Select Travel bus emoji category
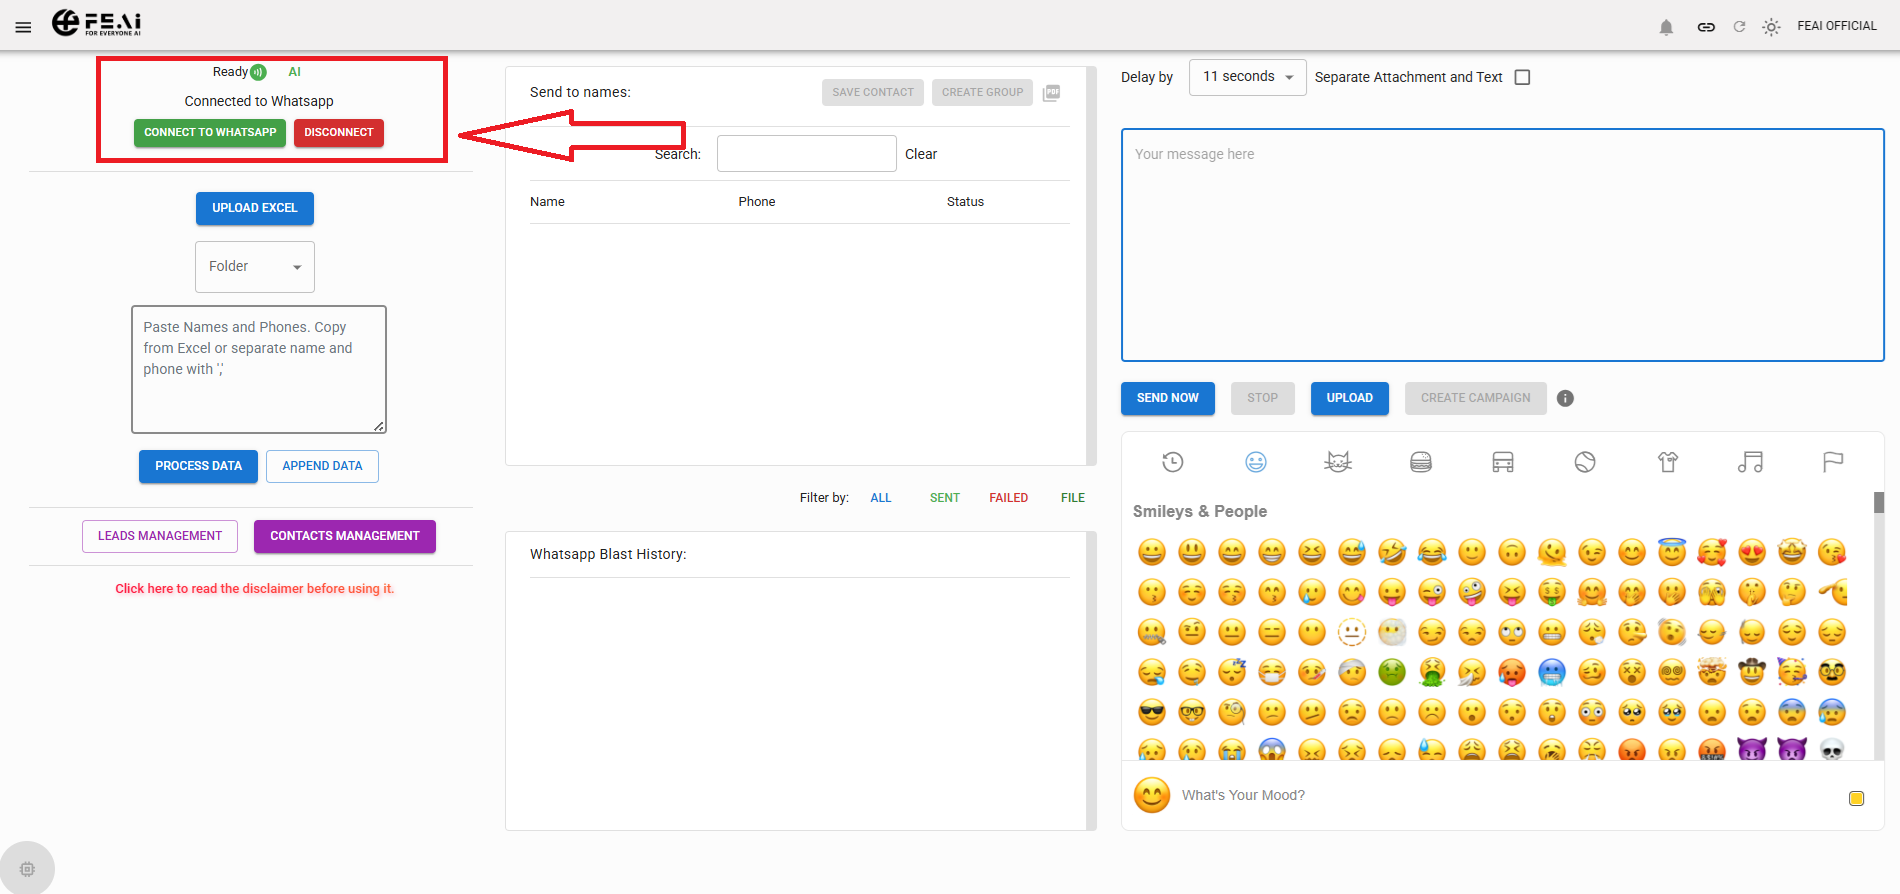This screenshot has height=894, width=1900. click(x=1503, y=462)
